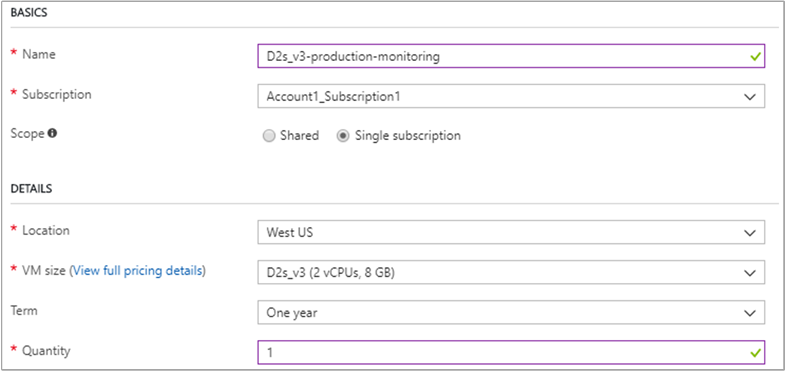Click the Subscription field label

pyautogui.click(x=57, y=94)
